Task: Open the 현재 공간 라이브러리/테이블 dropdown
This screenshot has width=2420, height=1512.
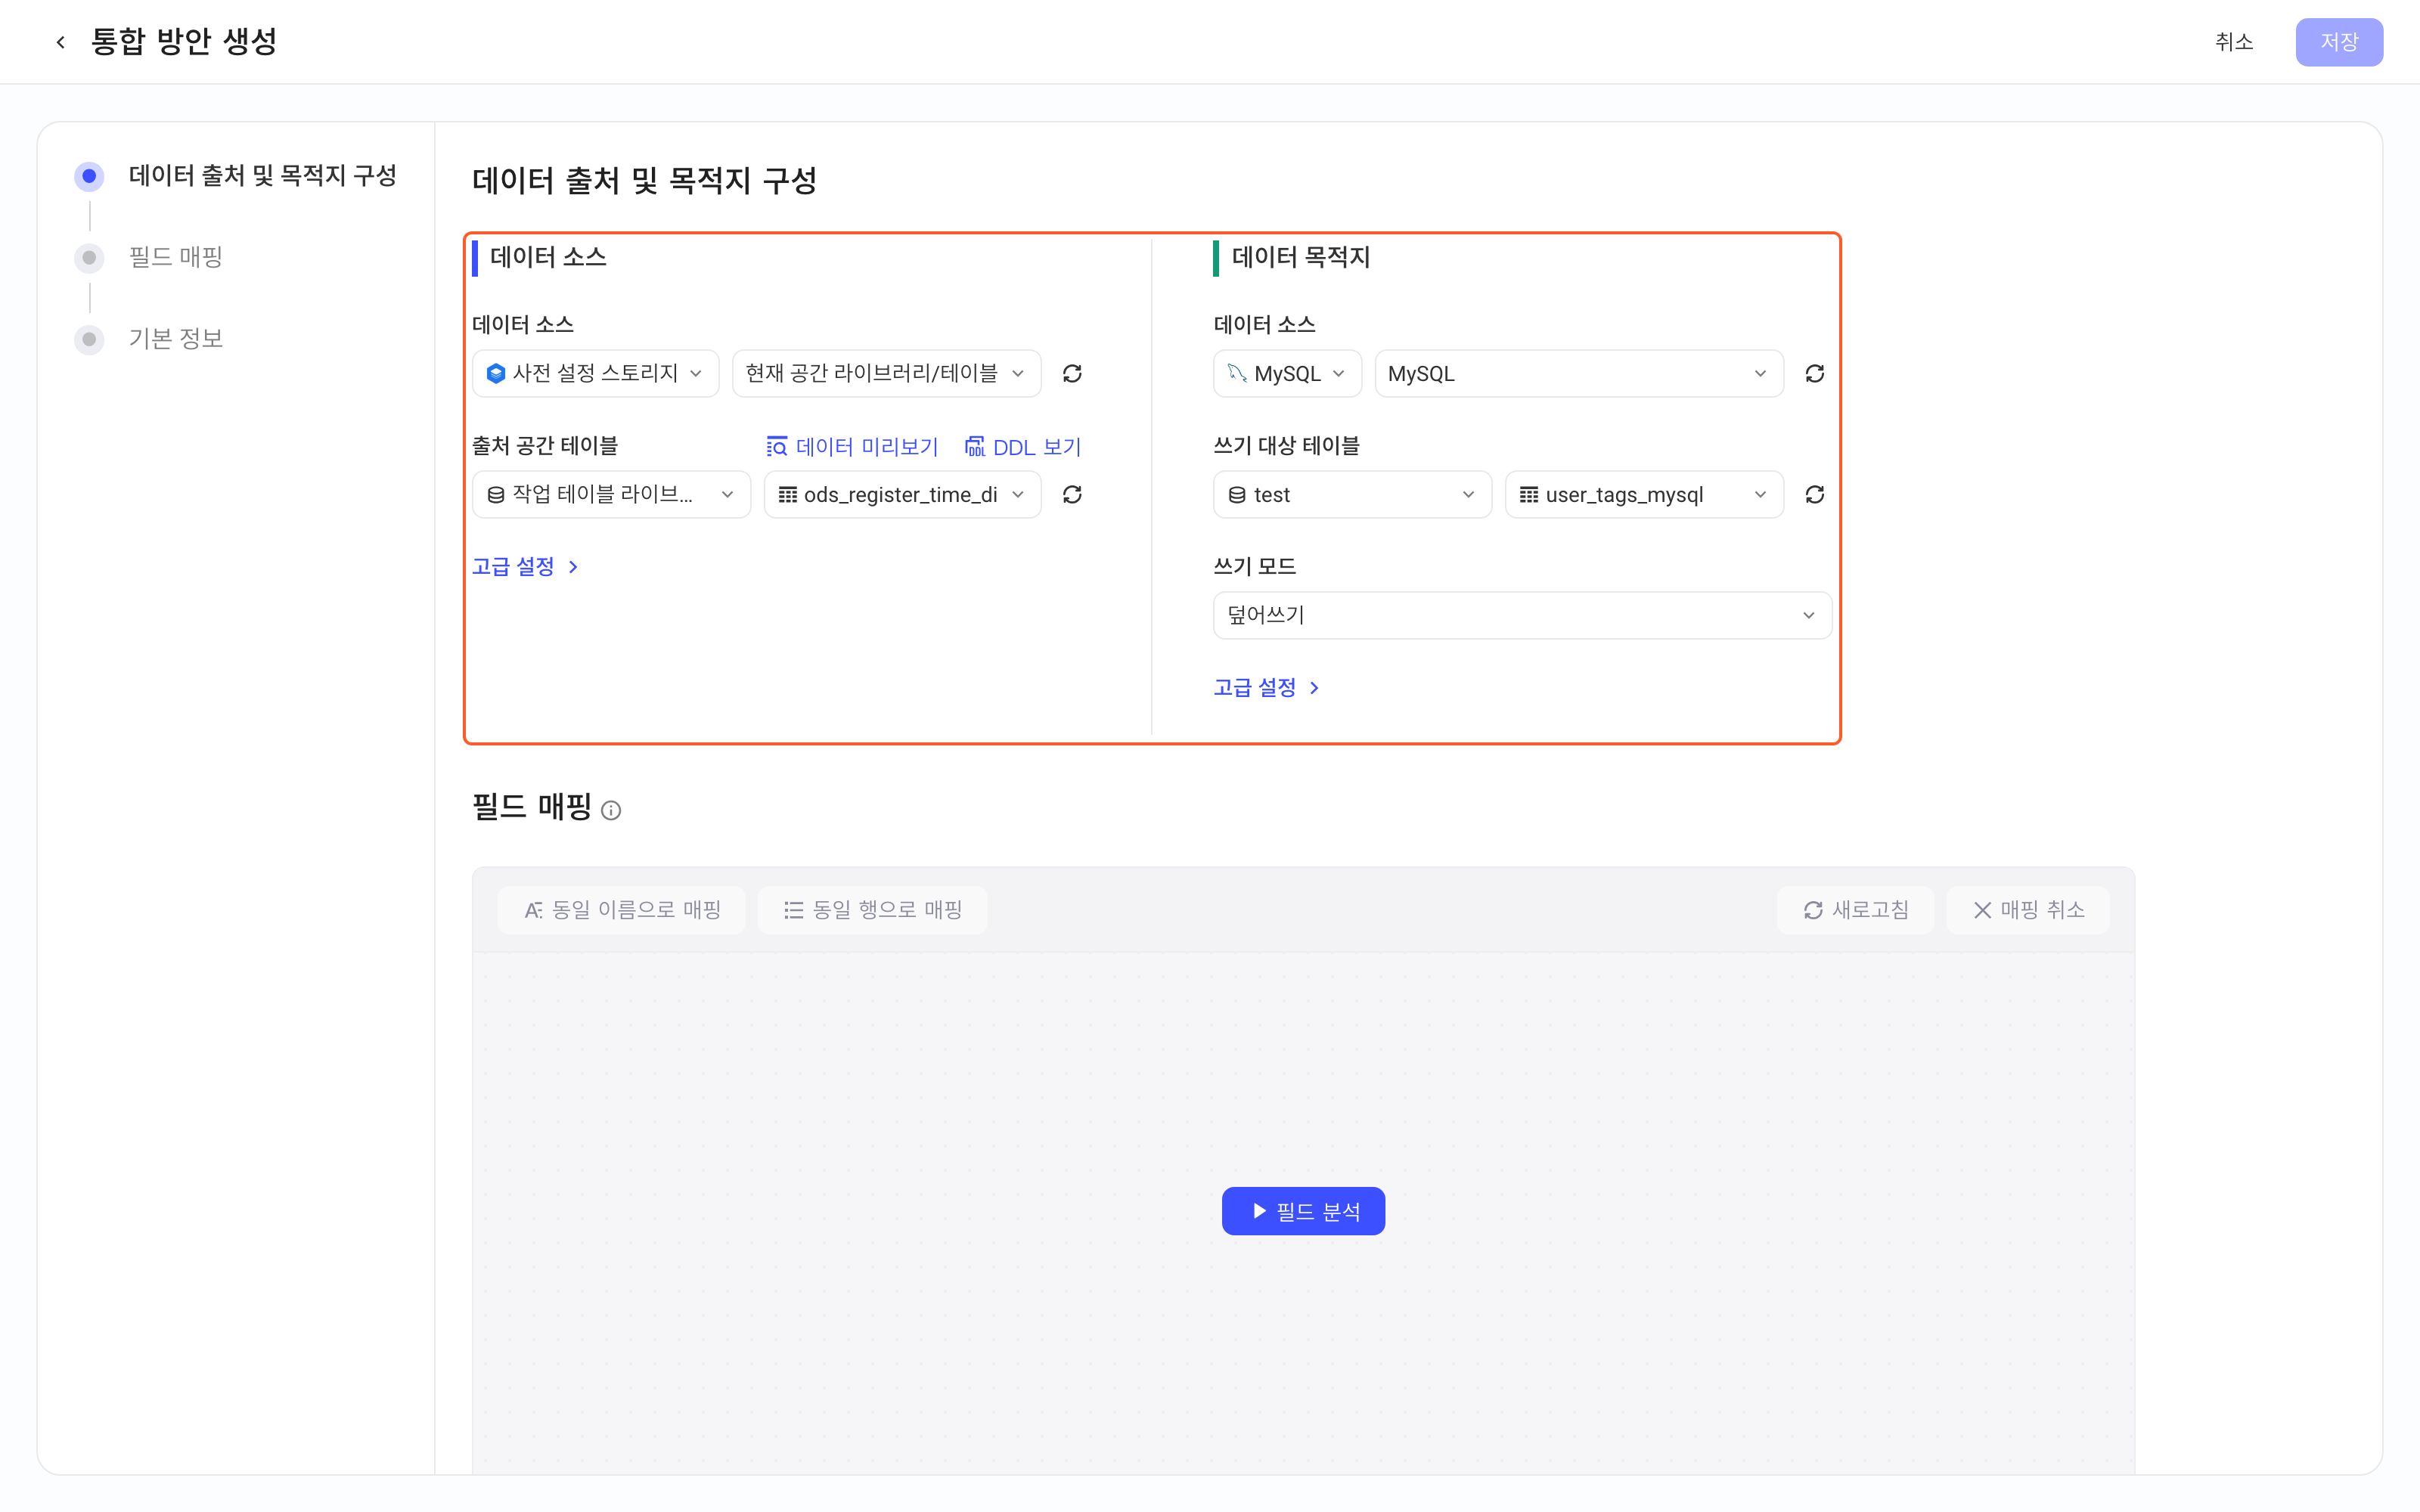Action: pos(886,374)
